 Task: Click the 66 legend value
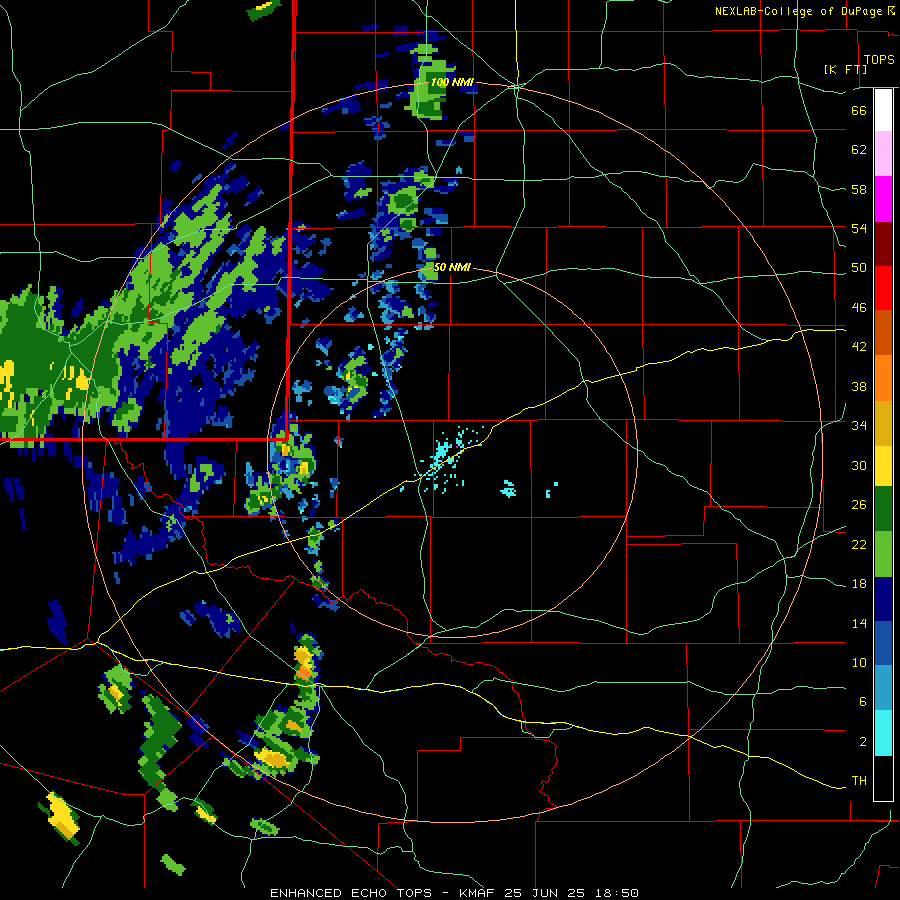[859, 110]
